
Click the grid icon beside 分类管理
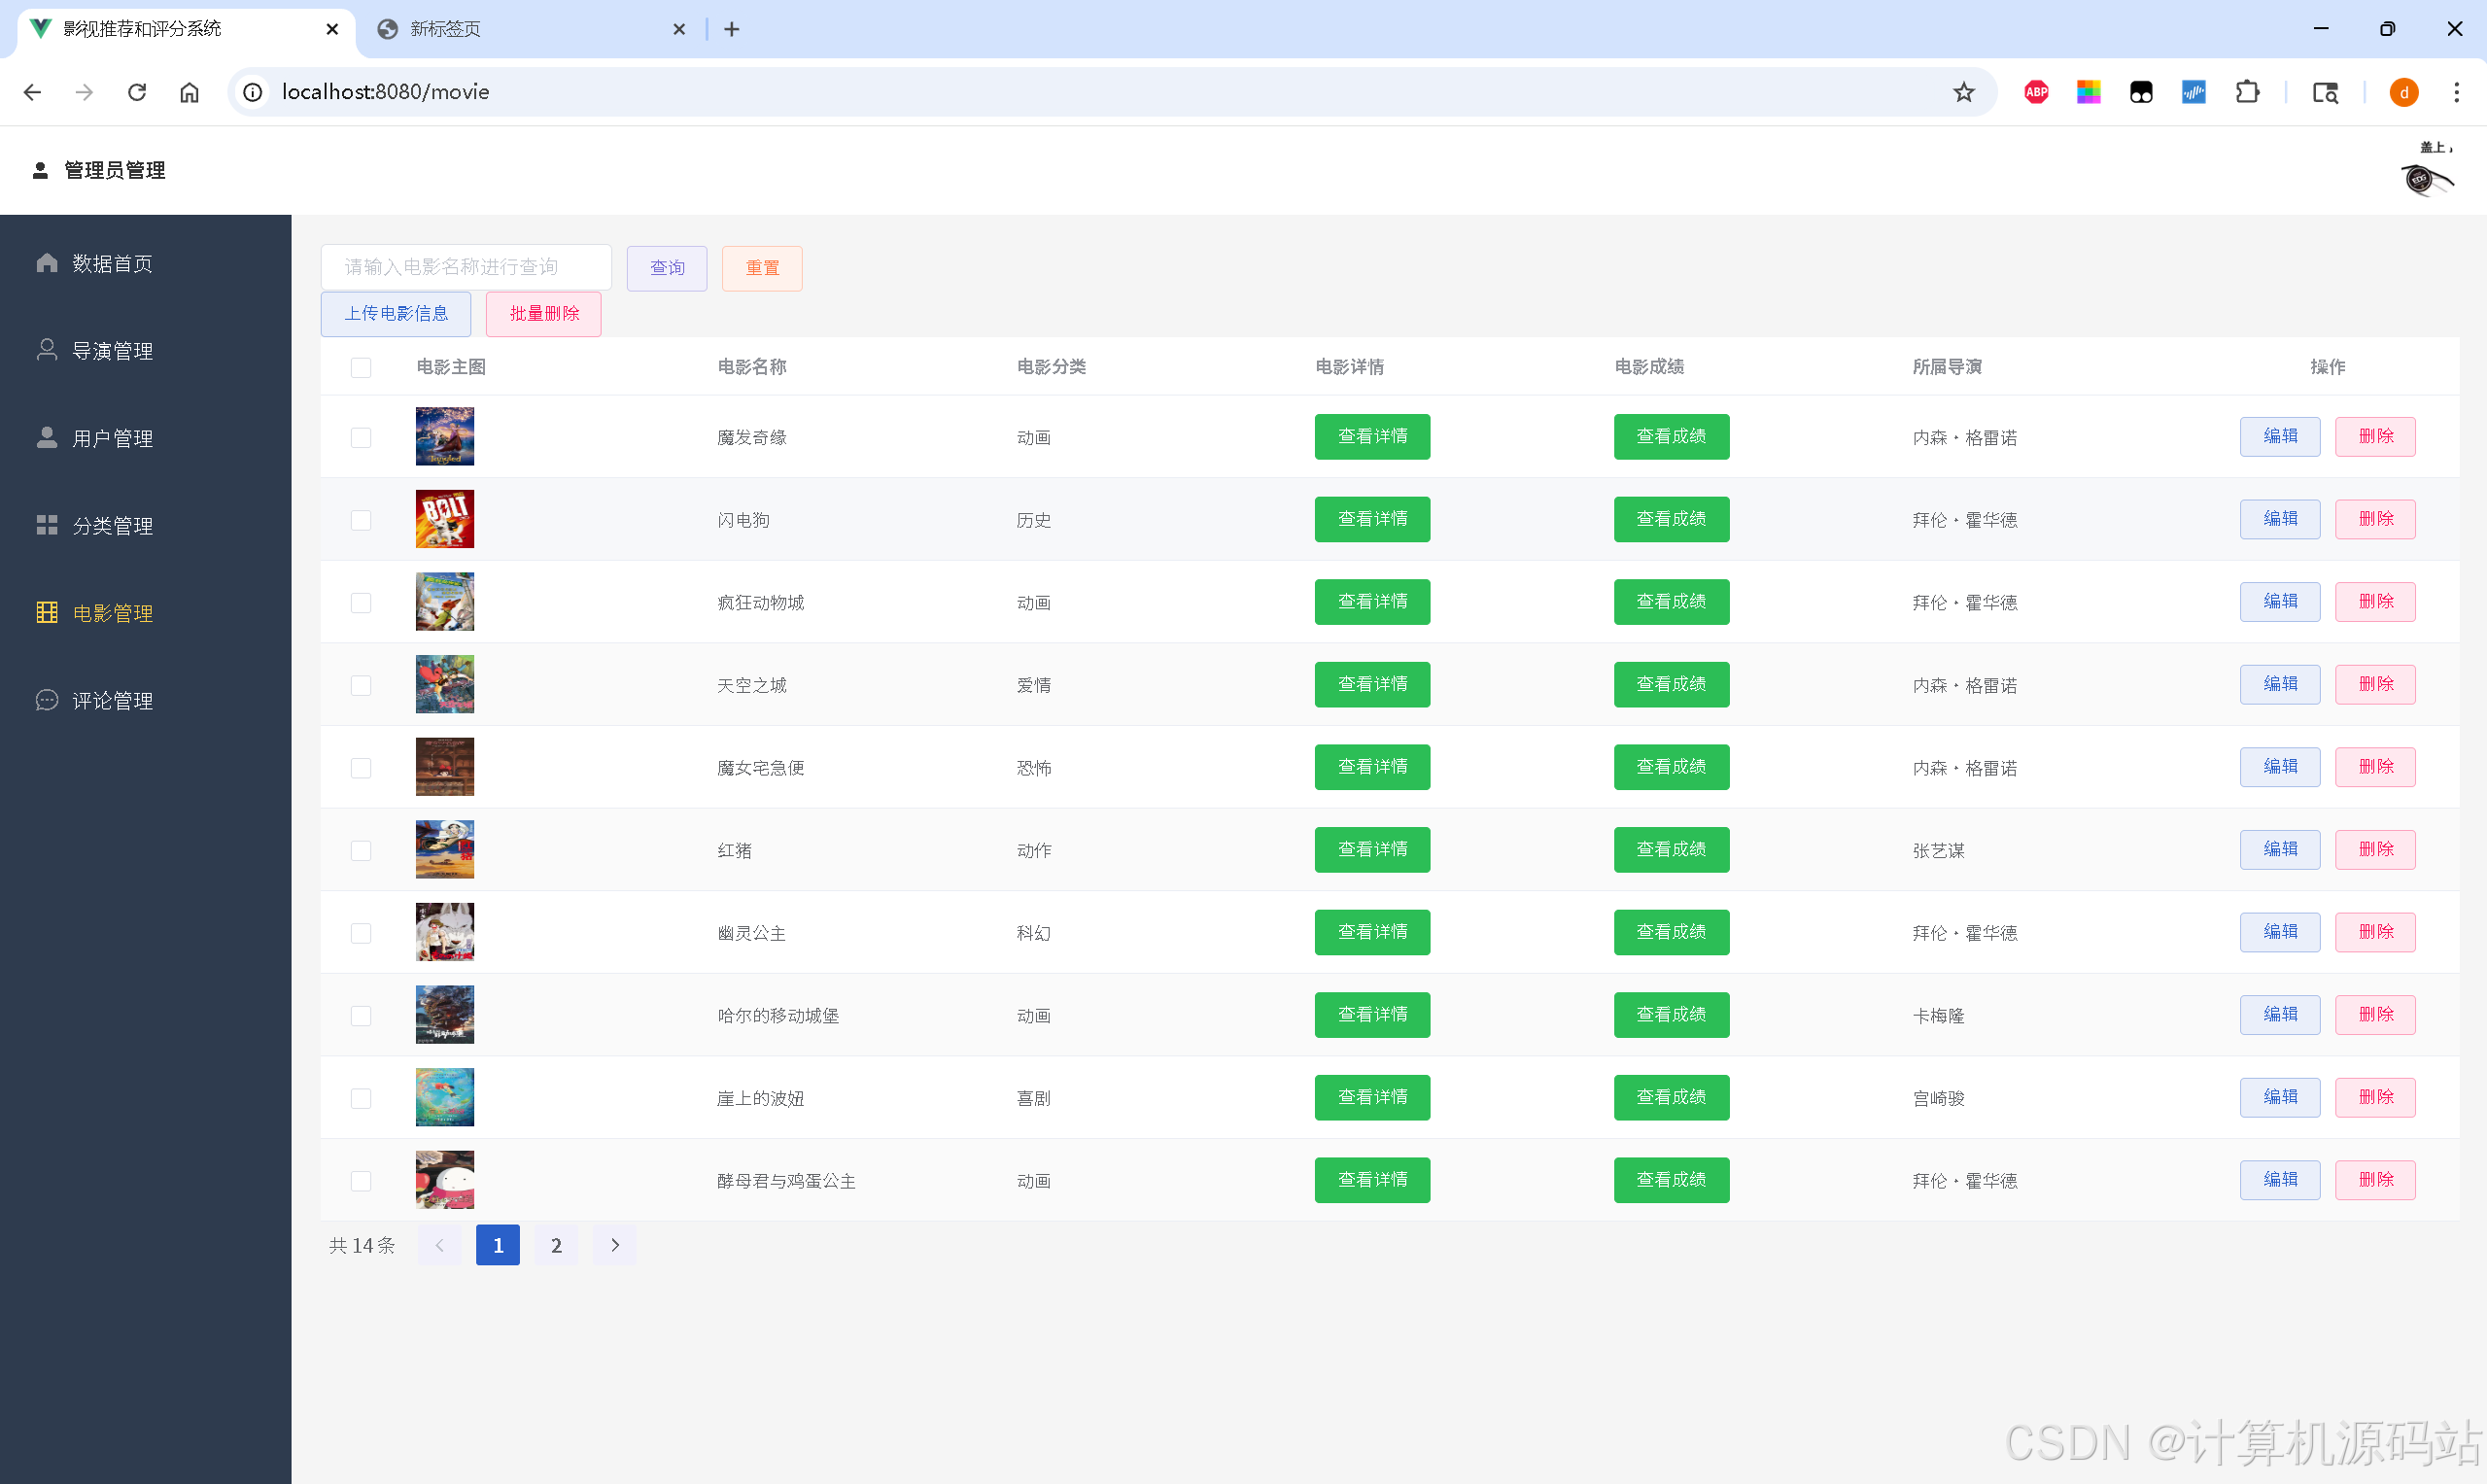(x=46, y=525)
